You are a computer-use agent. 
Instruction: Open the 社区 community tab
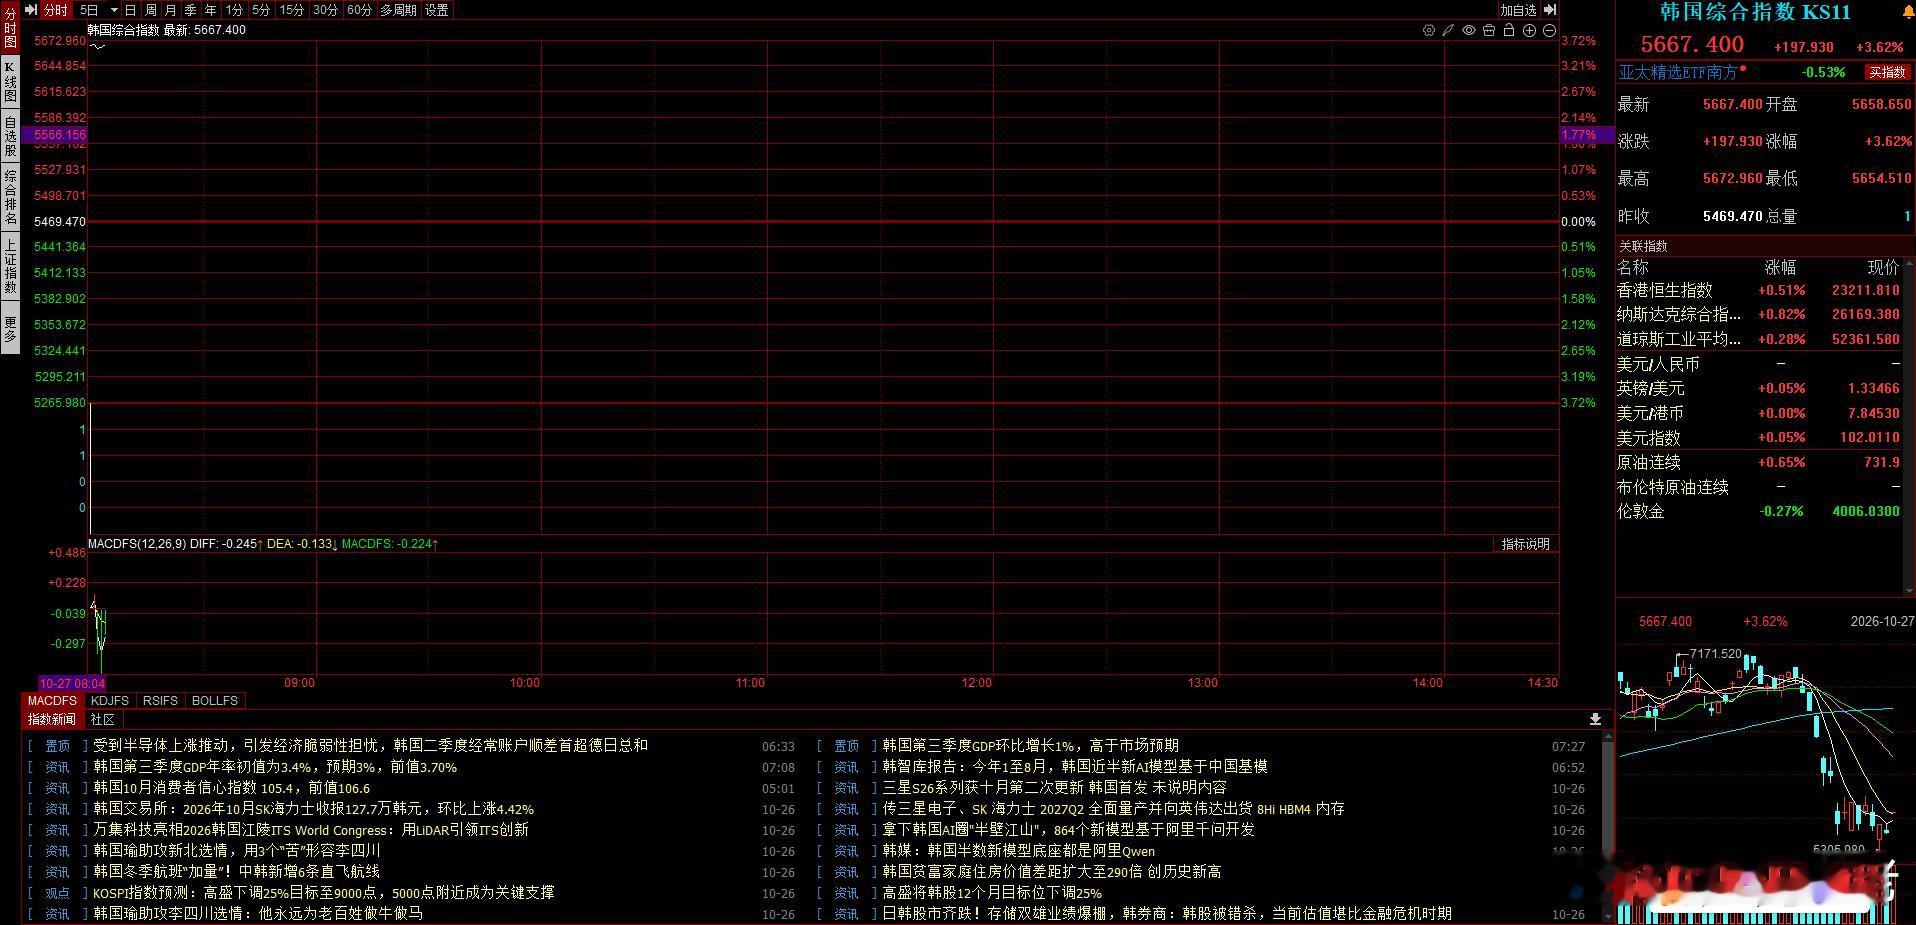pyautogui.click(x=103, y=720)
